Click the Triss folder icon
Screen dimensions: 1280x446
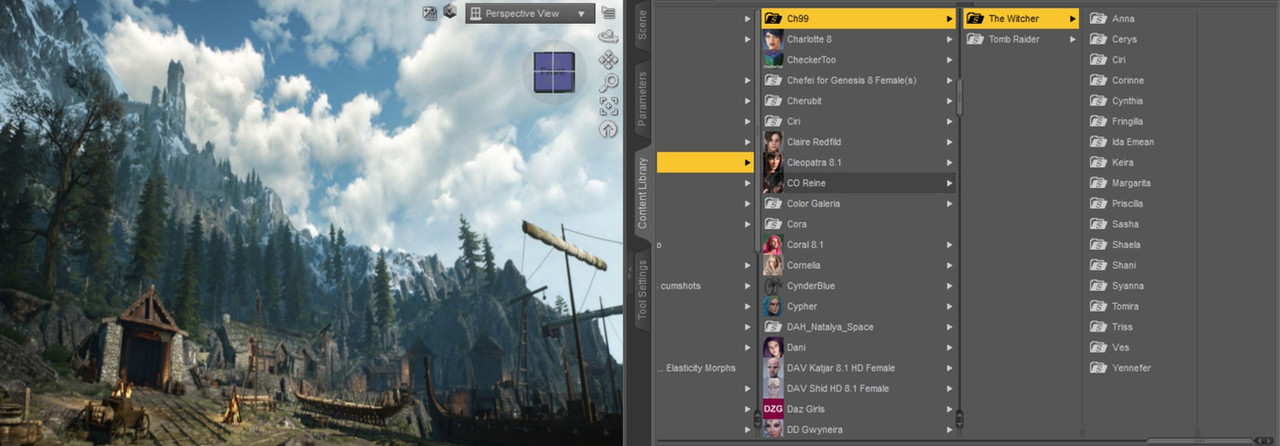(1098, 327)
